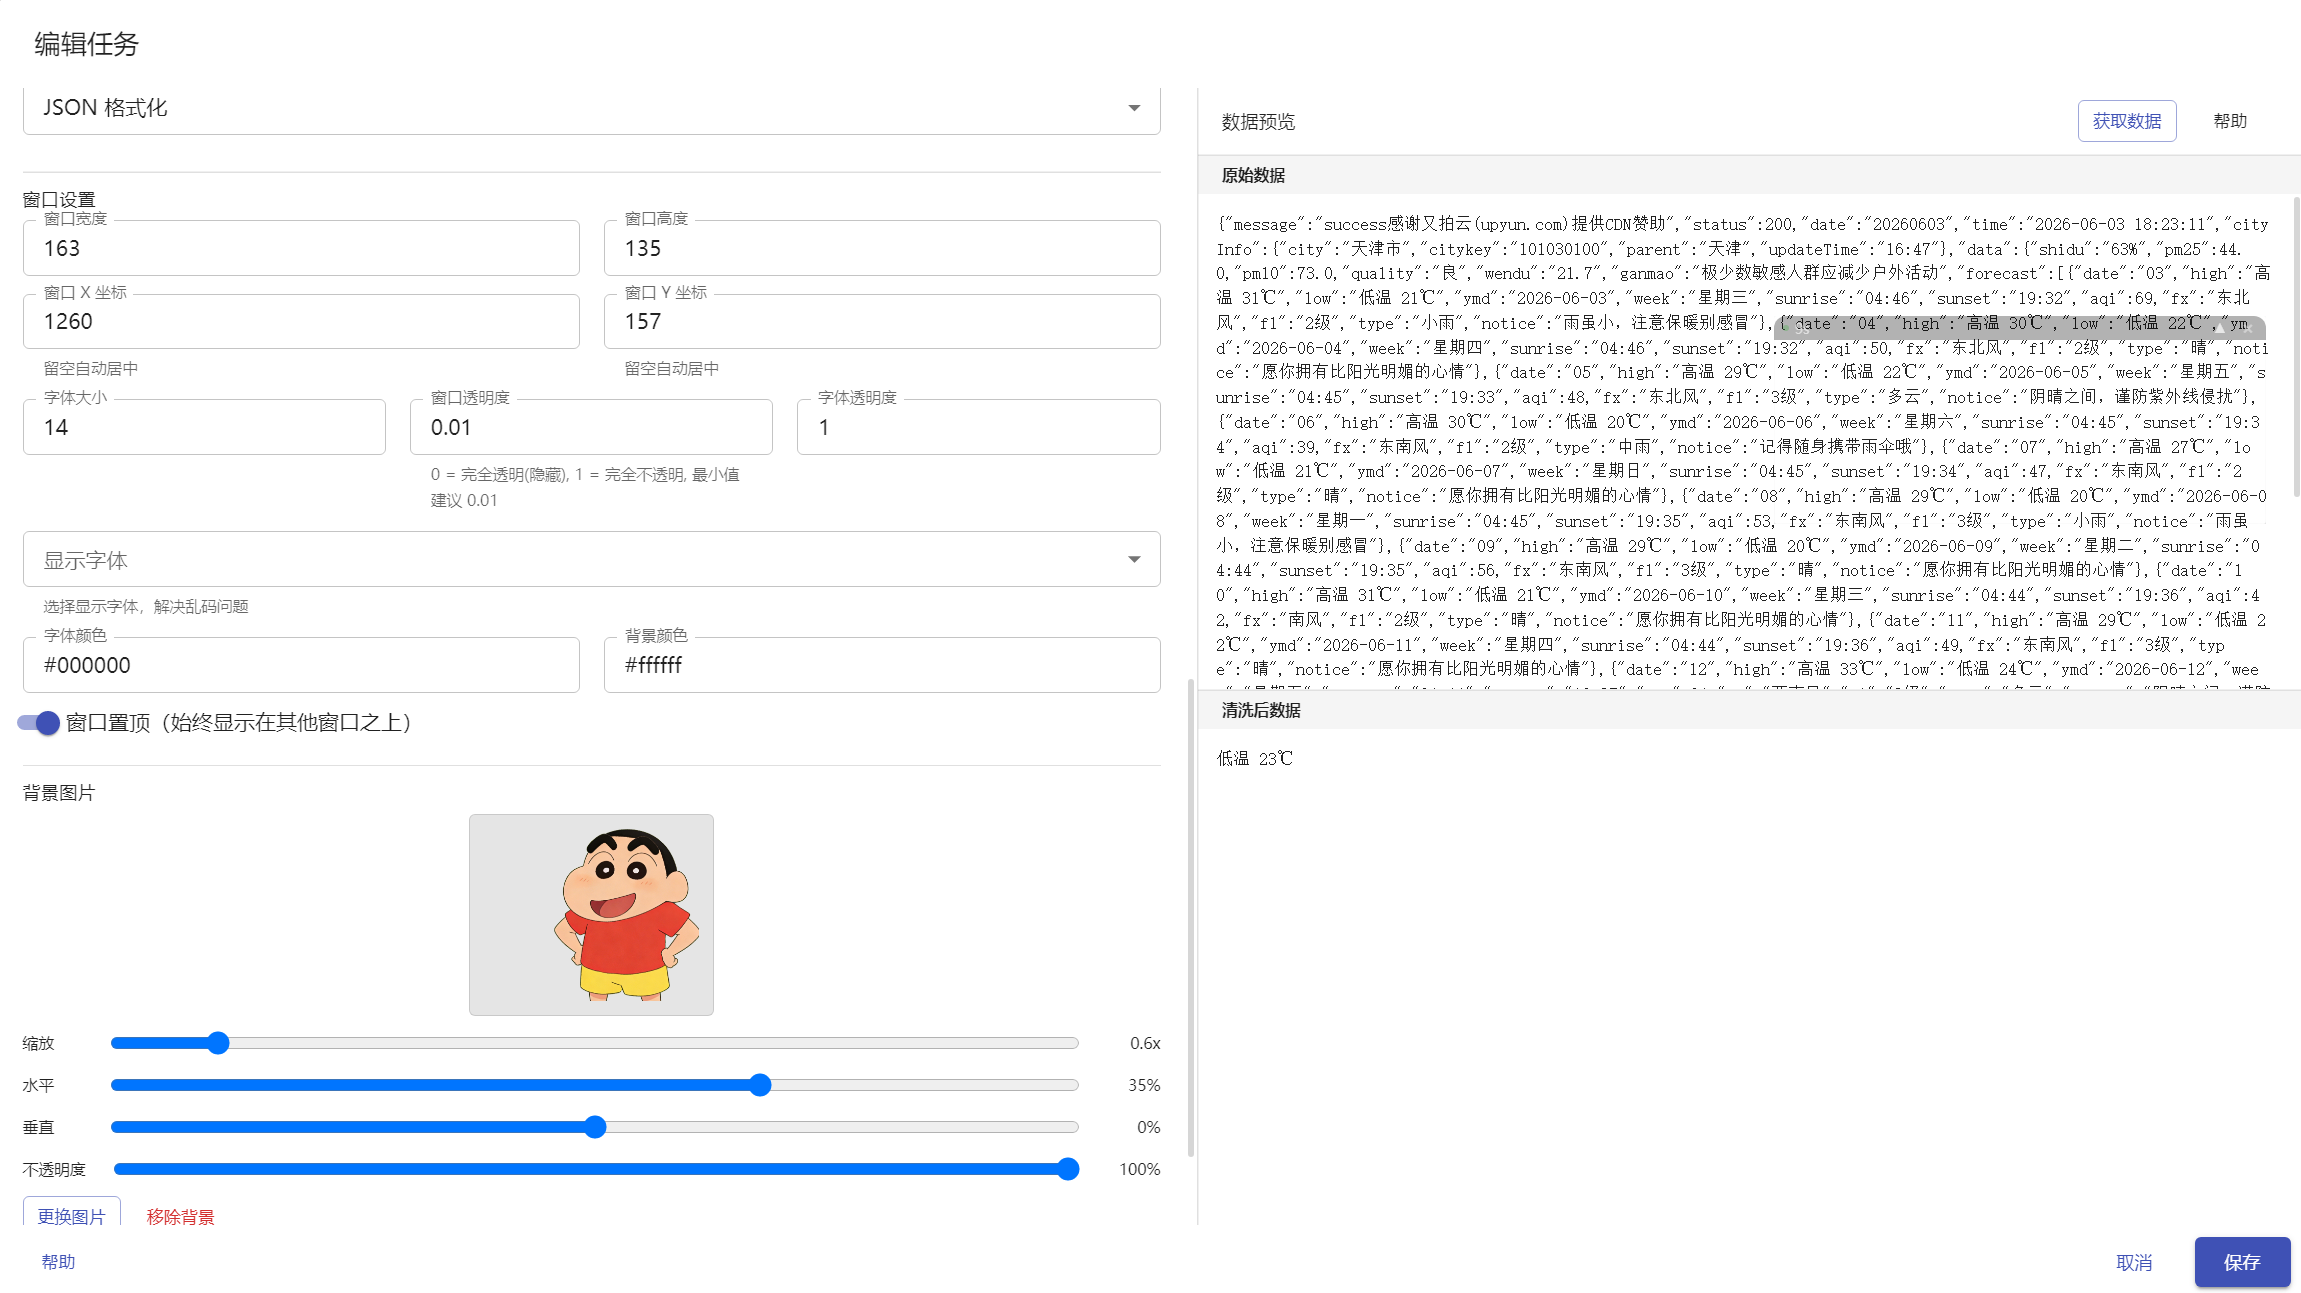Open 帮助 in the data preview header
Screen dimensions: 2301x1293
point(2229,121)
